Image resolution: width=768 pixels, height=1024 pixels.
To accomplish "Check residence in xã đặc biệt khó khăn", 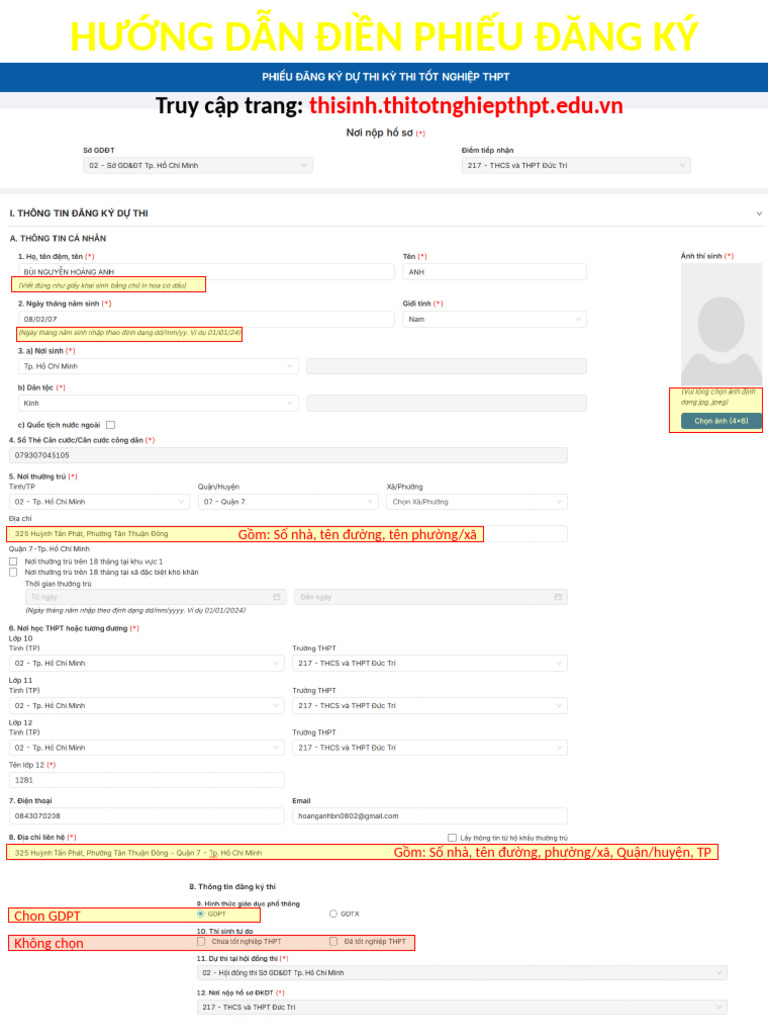I will [13, 572].
